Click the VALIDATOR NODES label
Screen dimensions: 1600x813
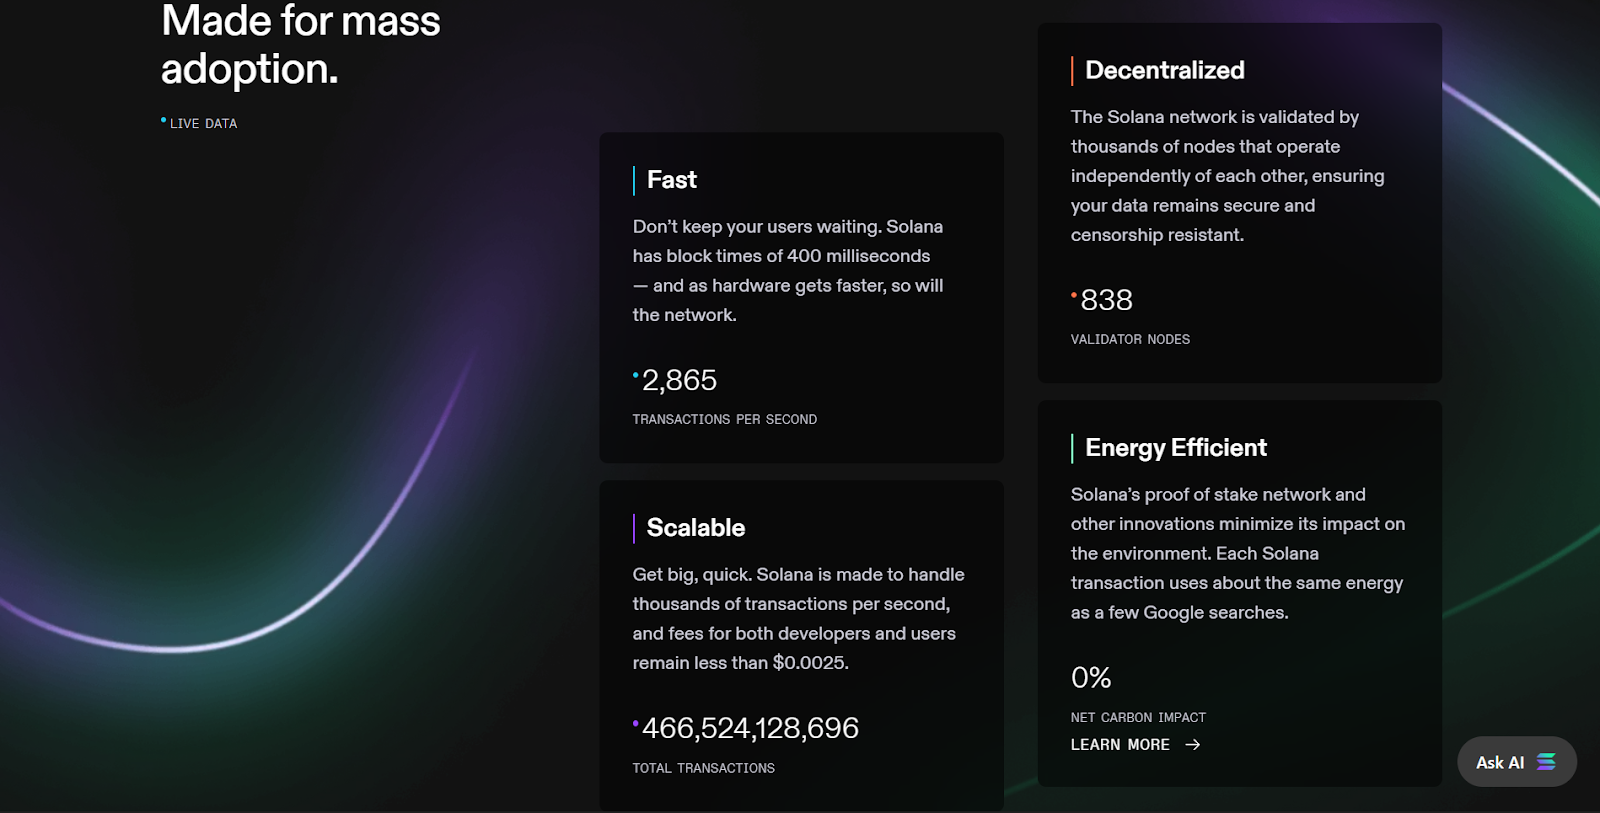pyautogui.click(x=1130, y=340)
